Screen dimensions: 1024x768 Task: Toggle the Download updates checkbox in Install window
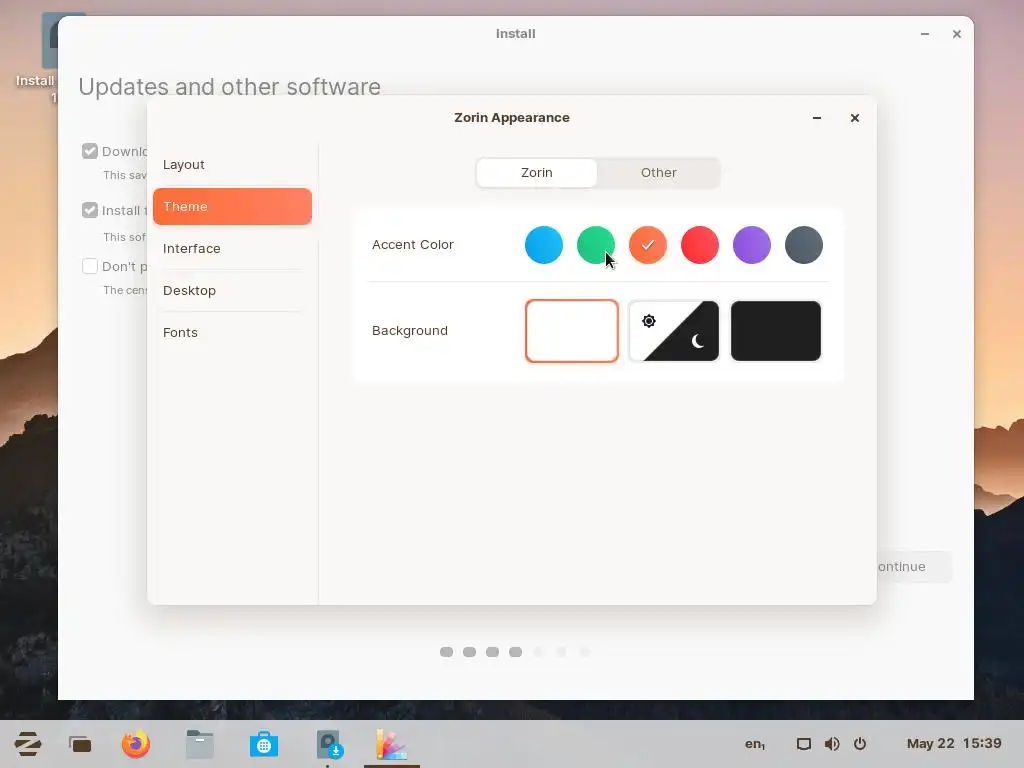[90, 152]
